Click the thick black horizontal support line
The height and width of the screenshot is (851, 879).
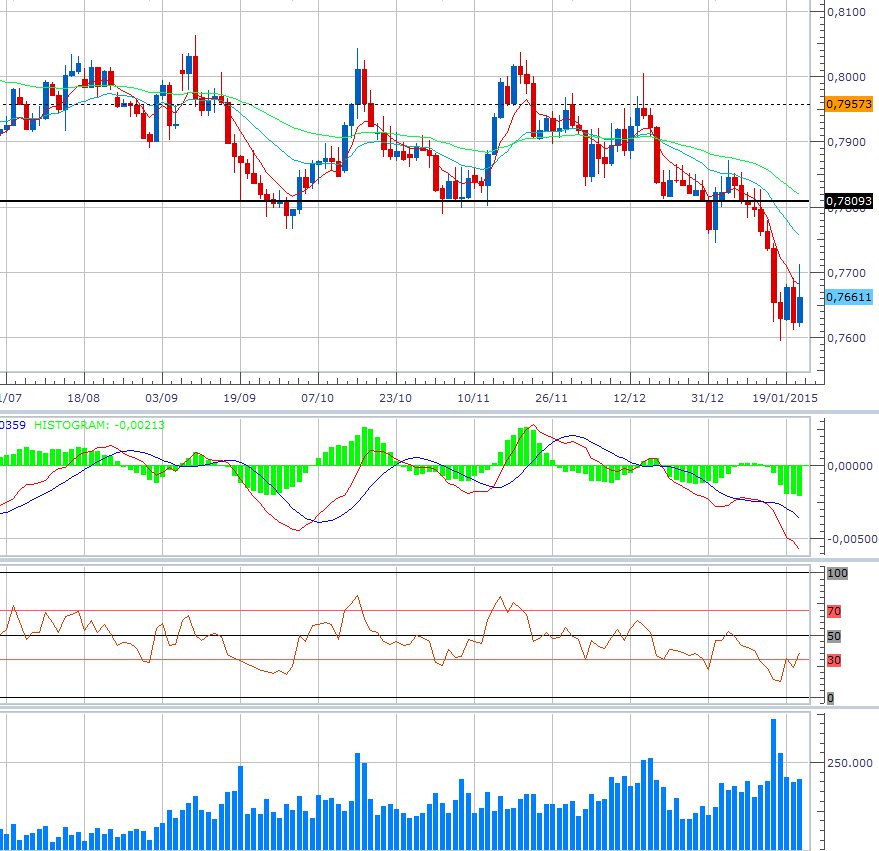[400, 202]
